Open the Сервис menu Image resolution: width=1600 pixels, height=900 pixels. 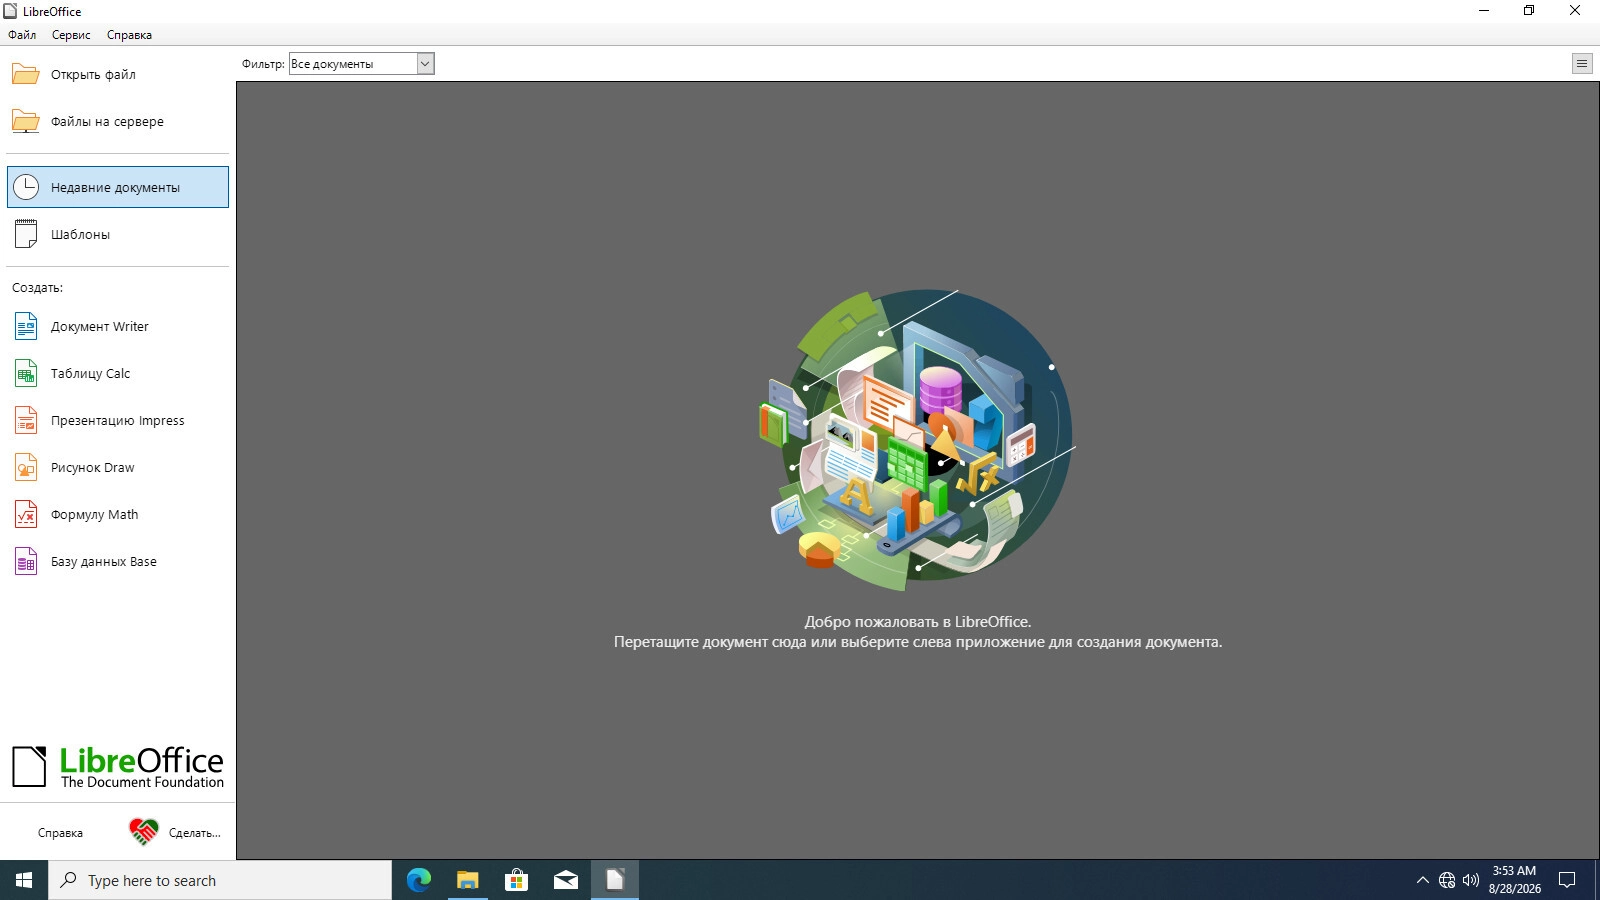pyautogui.click(x=71, y=35)
